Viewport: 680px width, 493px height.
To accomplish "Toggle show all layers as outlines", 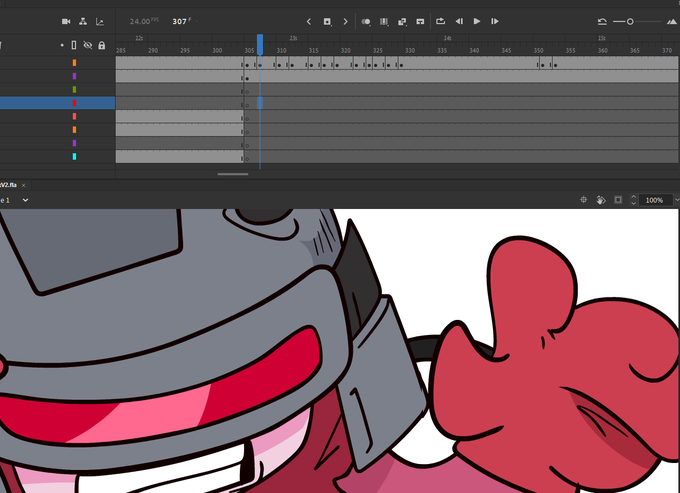I will click(x=74, y=45).
